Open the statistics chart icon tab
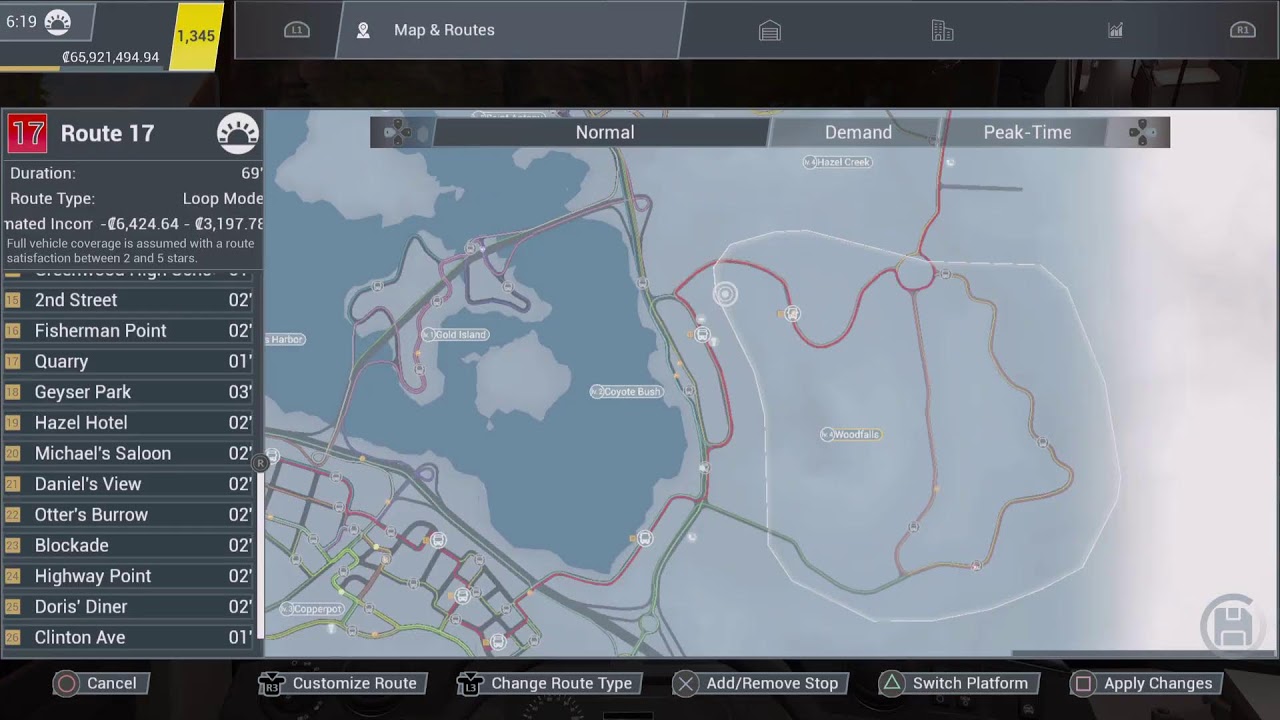Viewport: 1280px width, 720px height. (1115, 31)
